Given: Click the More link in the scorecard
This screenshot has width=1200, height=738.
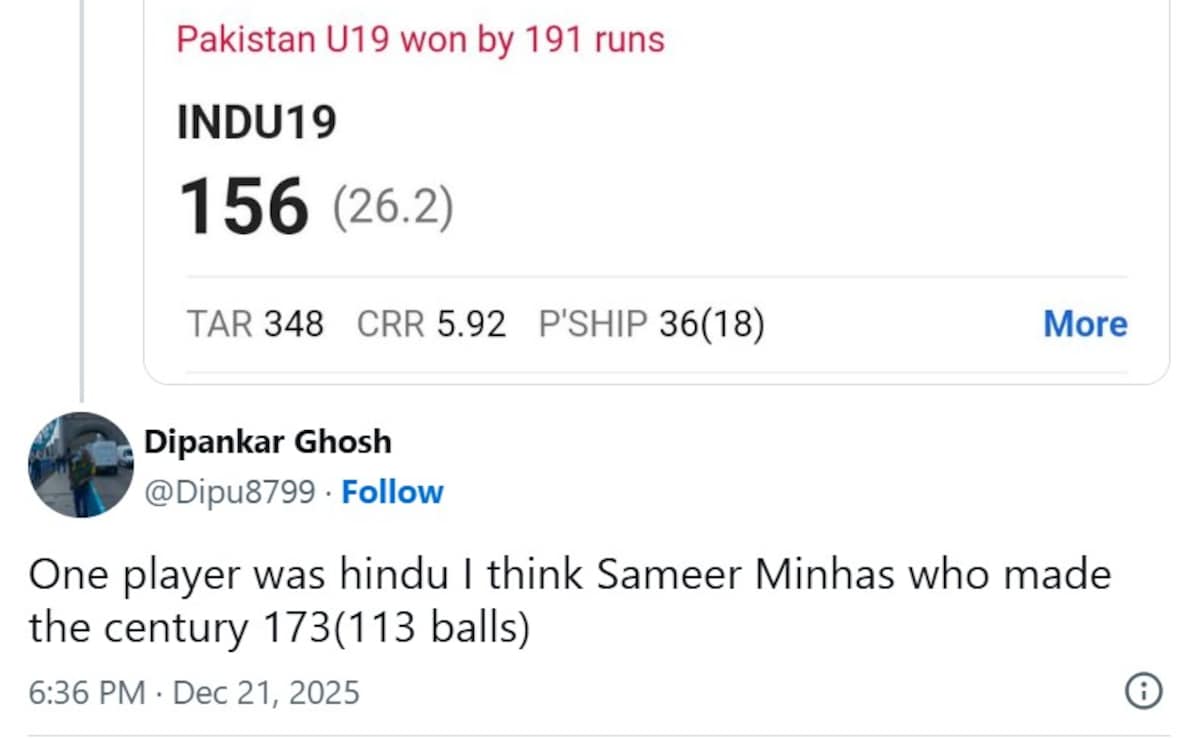Looking at the screenshot, I should [x=1084, y=324].
